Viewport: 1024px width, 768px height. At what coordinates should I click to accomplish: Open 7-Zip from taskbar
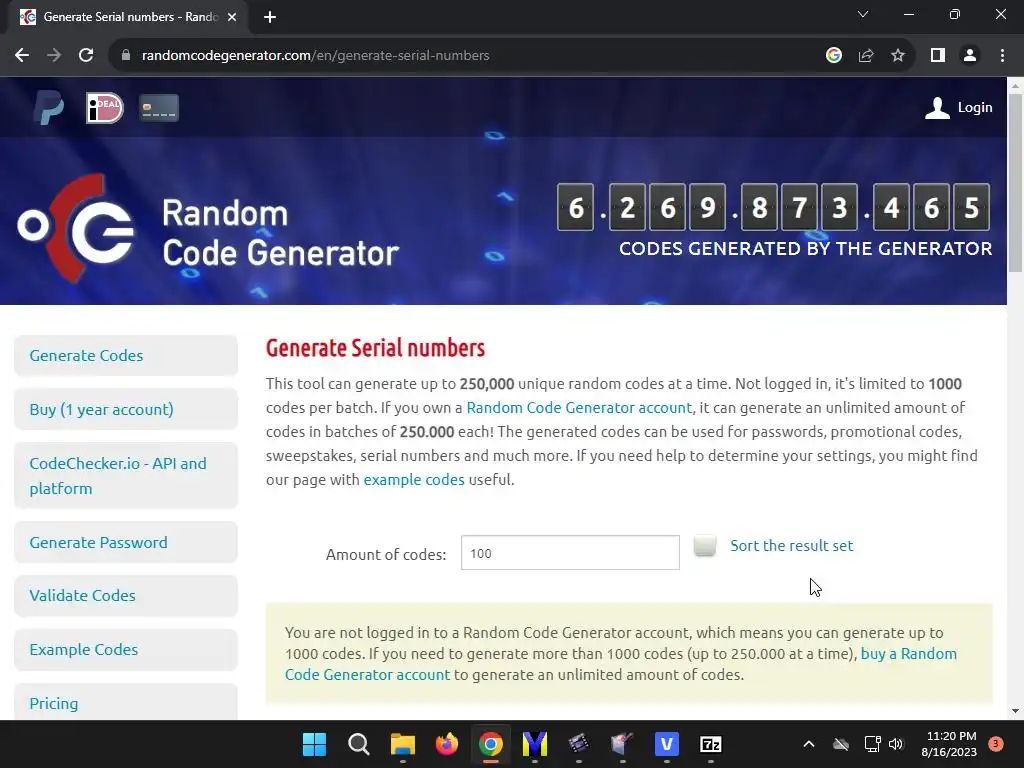(711, 744)
